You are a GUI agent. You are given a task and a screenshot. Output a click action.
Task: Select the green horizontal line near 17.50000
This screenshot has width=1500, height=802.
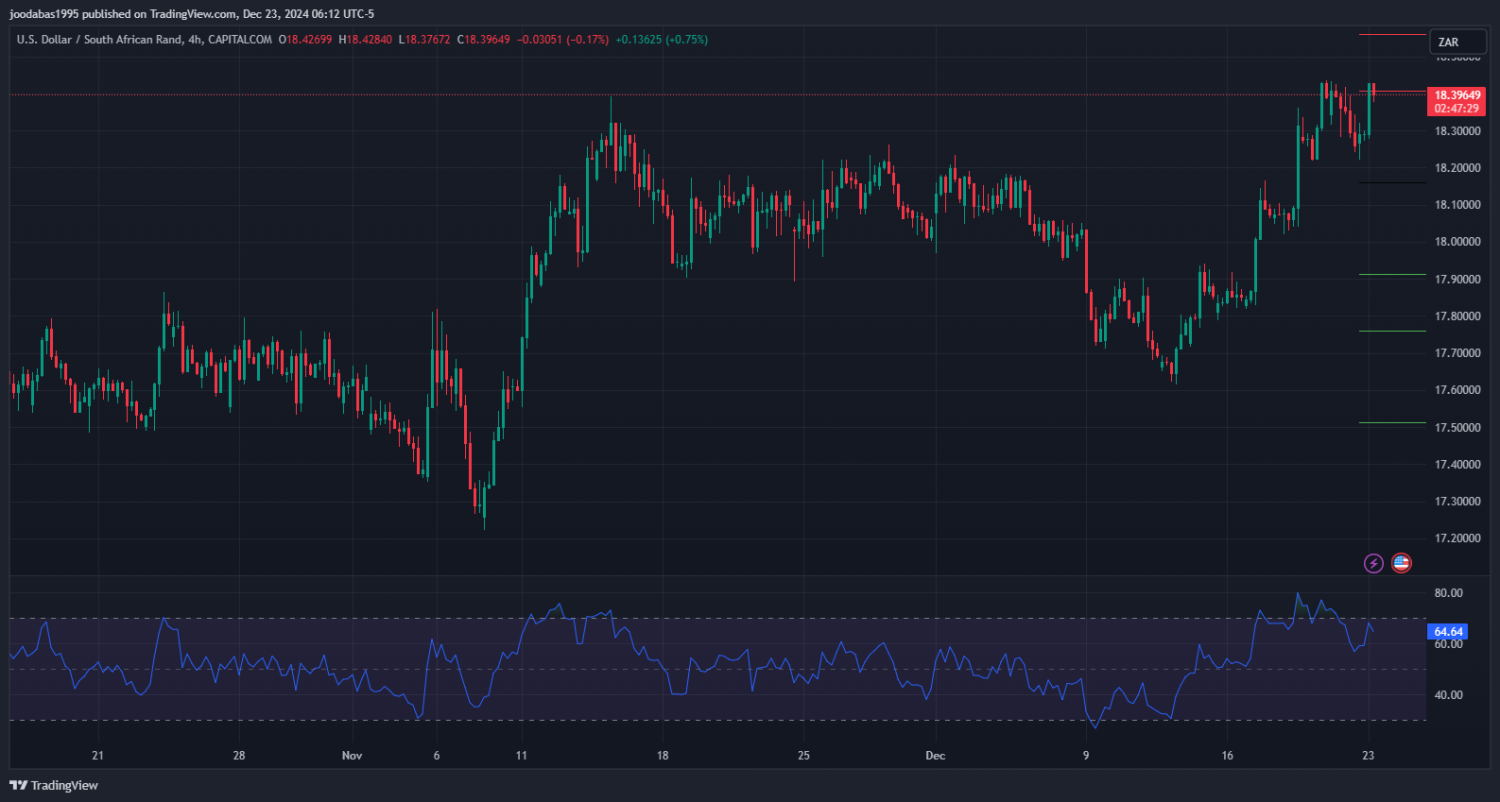tap(1392, 423)
